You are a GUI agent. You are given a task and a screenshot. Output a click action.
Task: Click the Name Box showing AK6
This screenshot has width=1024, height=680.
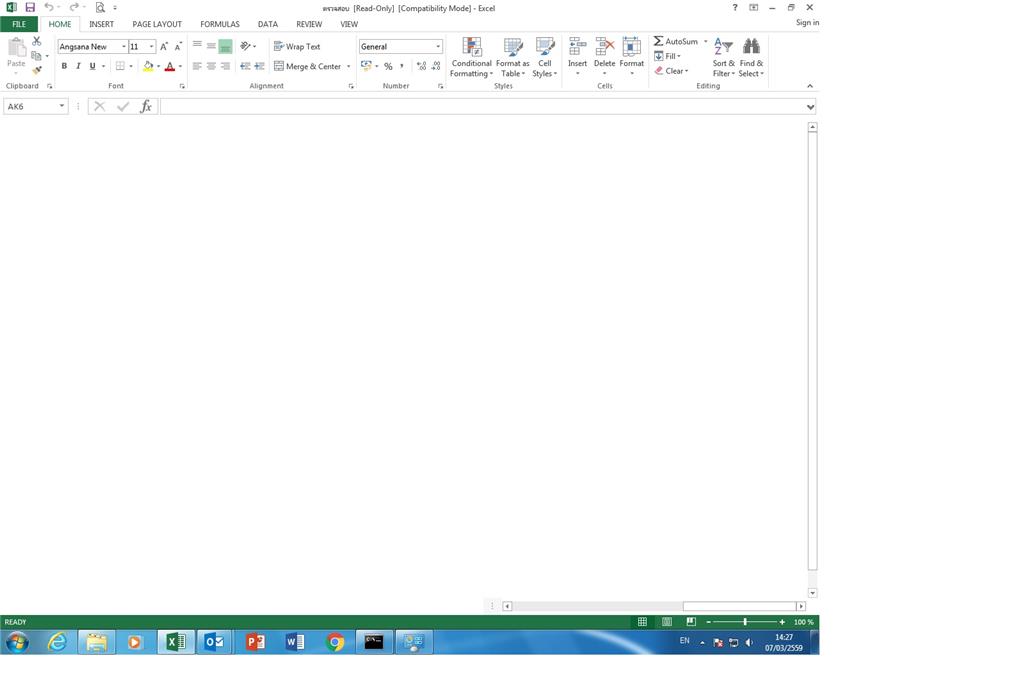click(35, 106)
